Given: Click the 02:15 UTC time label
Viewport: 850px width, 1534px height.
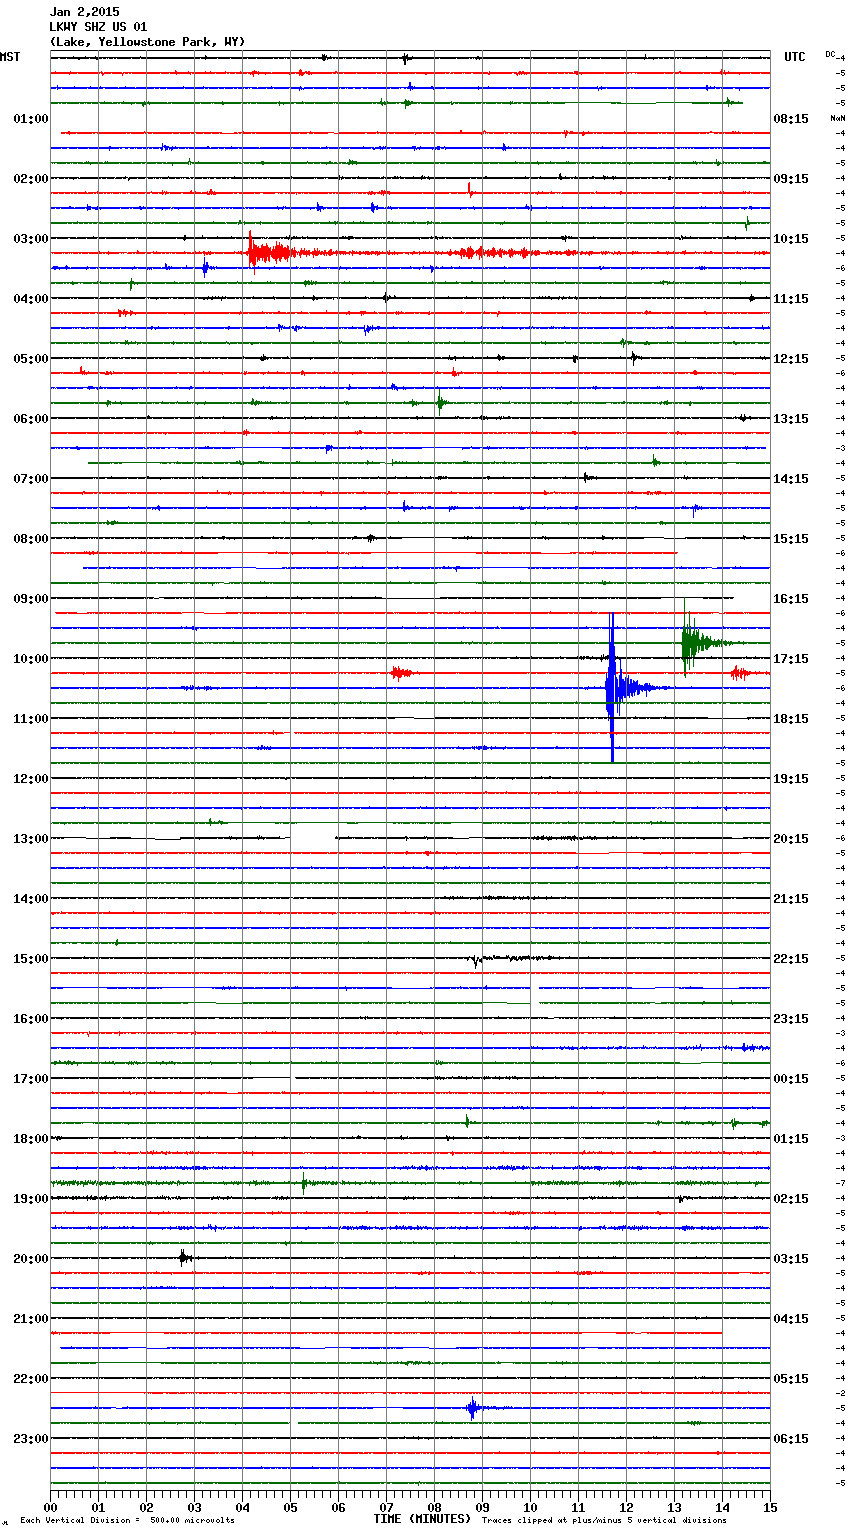Looking at the screenshot, I should coord(791,1199).
